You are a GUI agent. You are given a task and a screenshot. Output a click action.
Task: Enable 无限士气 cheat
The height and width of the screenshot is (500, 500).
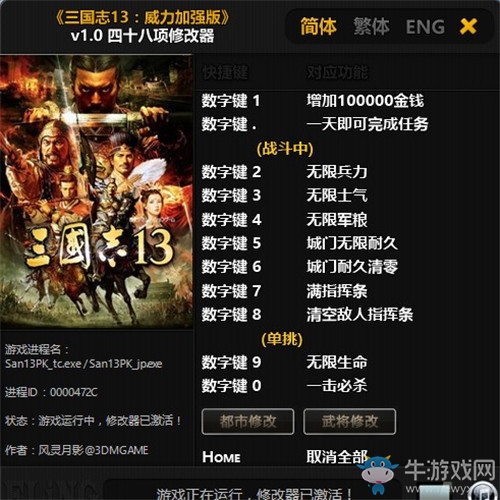pyautogui.click(x=337, y=195)
